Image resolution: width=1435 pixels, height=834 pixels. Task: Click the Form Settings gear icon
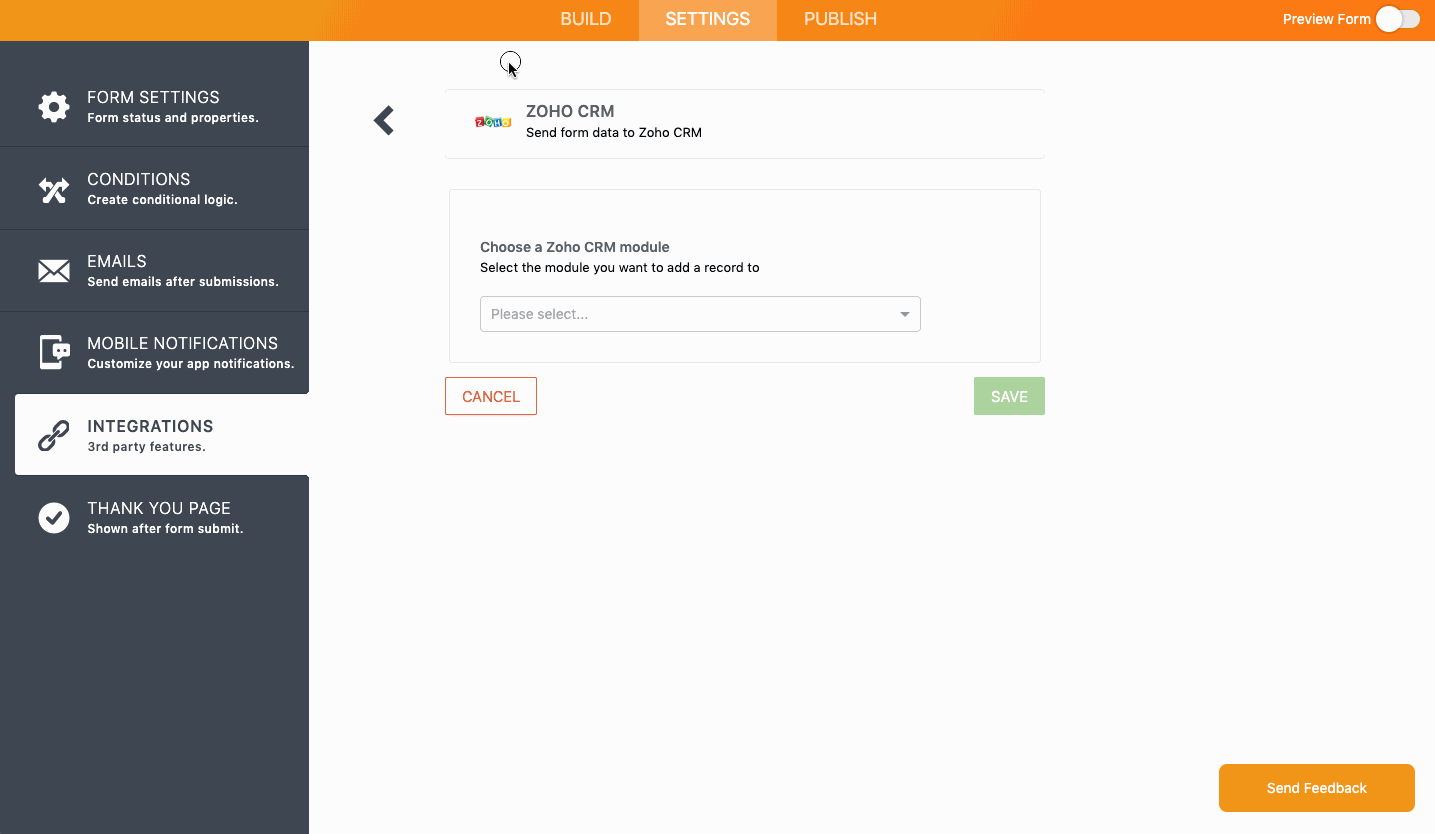coord(54,106)
